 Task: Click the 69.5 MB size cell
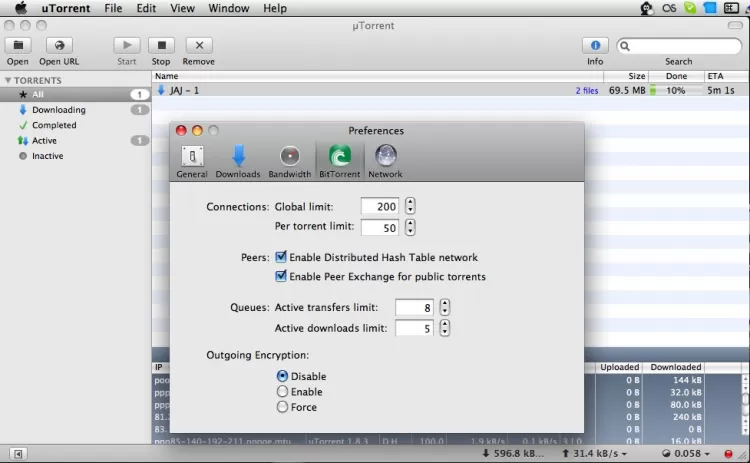coord(627,90)
